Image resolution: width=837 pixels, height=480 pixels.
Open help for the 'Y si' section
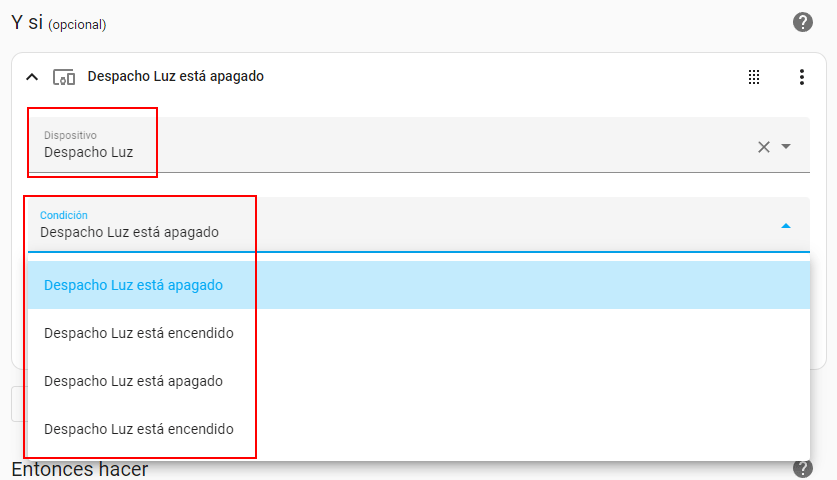(x=803, y=22)
